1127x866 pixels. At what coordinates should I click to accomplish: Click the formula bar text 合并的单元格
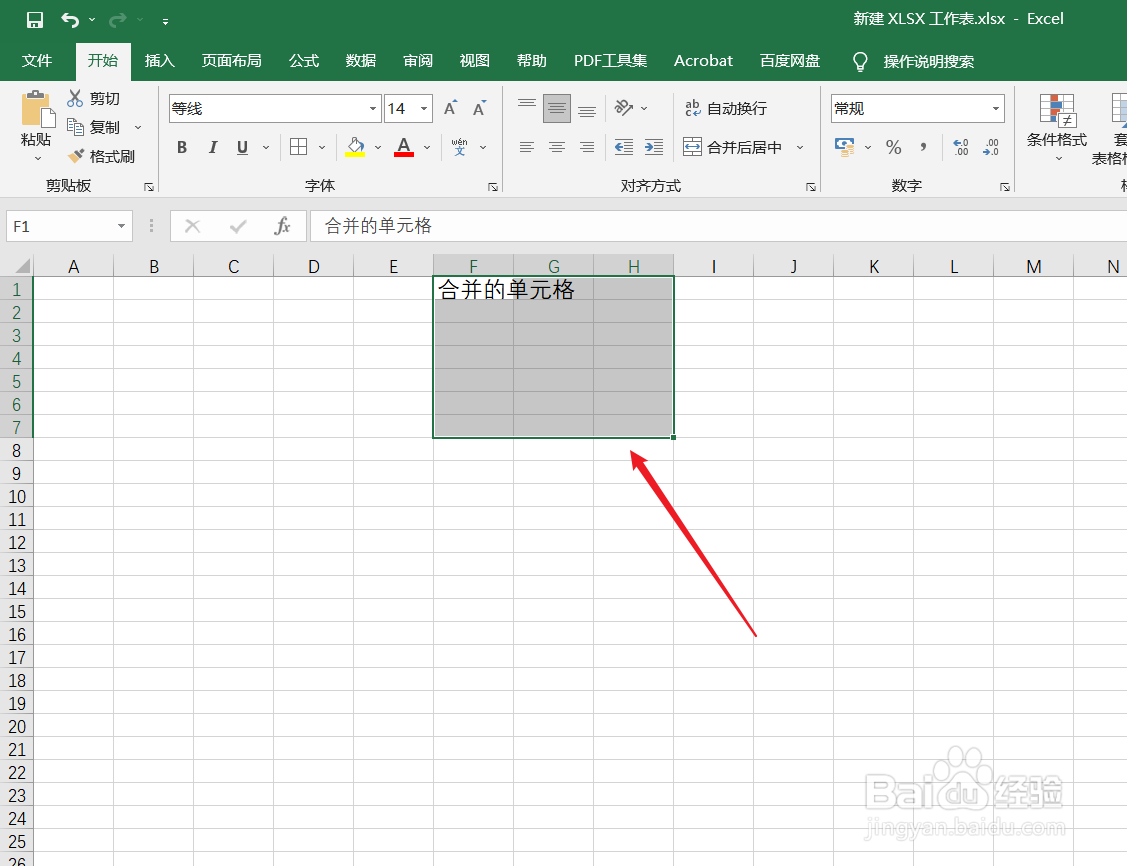click(378, 226)
